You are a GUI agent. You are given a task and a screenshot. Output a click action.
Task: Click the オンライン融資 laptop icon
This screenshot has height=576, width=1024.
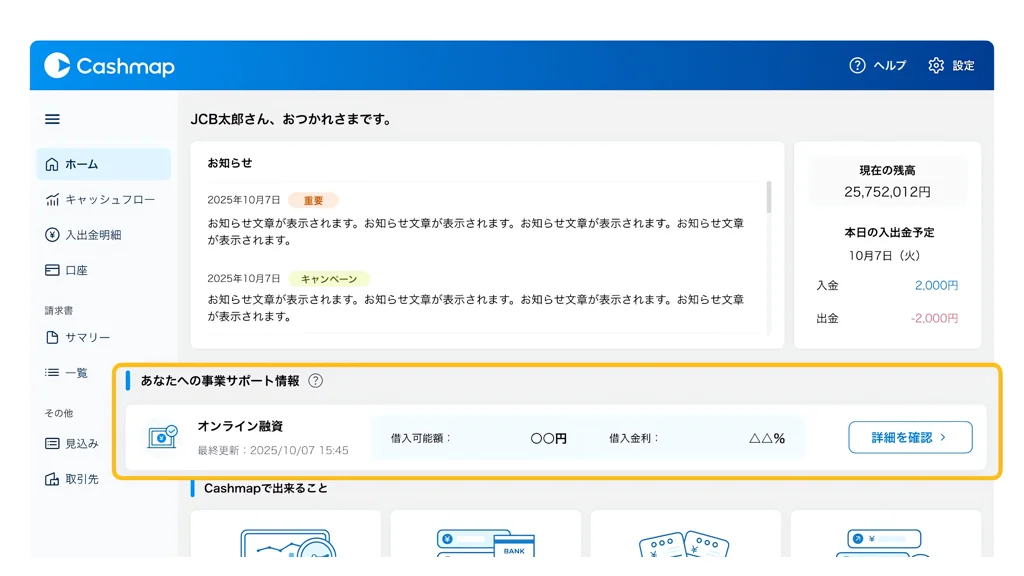[161, 437]
